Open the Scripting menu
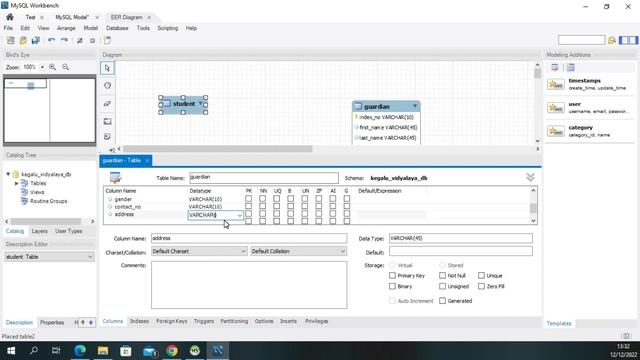This screenshot has height=360, width=640. pos(167,28)
